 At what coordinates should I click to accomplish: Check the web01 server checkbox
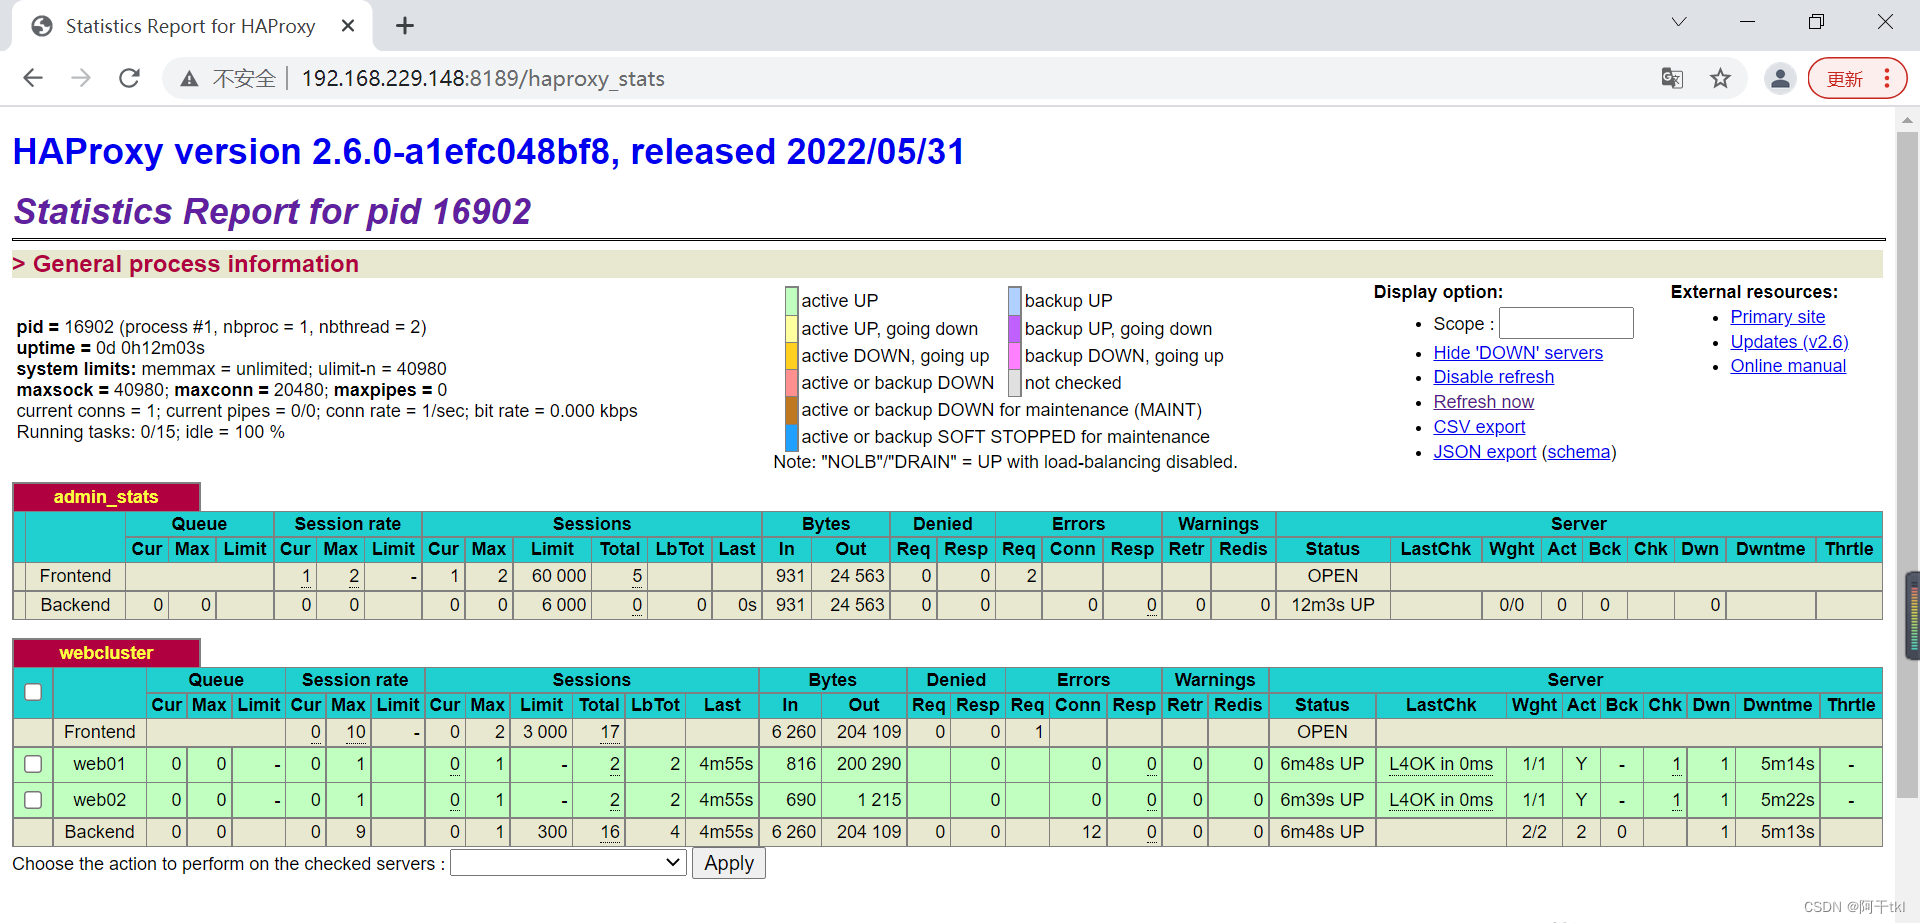tap(33, 764)
